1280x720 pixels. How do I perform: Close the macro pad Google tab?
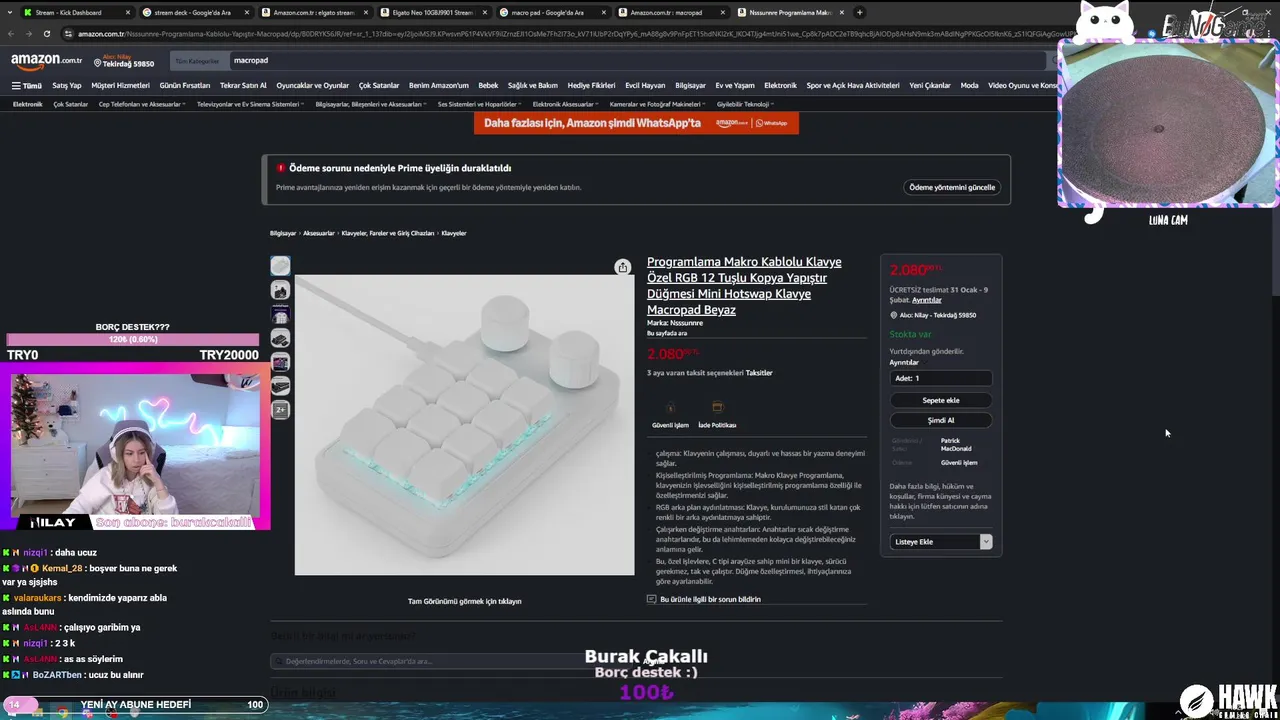click(603, 12)
